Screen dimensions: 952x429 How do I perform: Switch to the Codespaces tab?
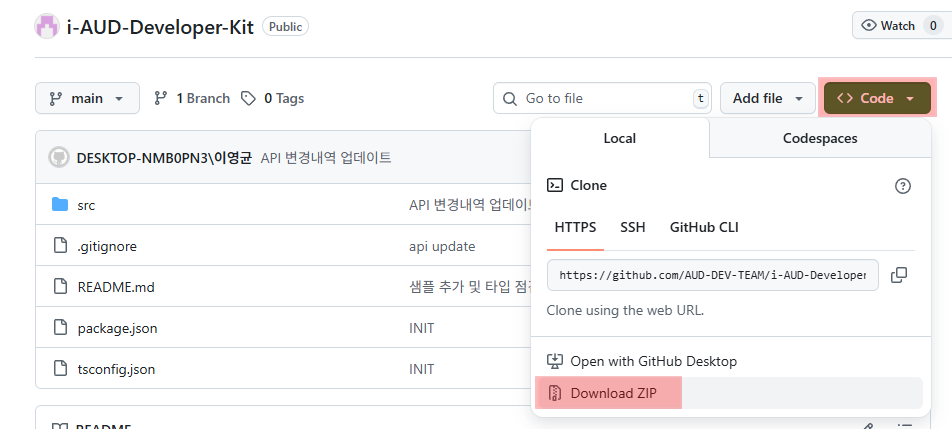coord(820,138)
